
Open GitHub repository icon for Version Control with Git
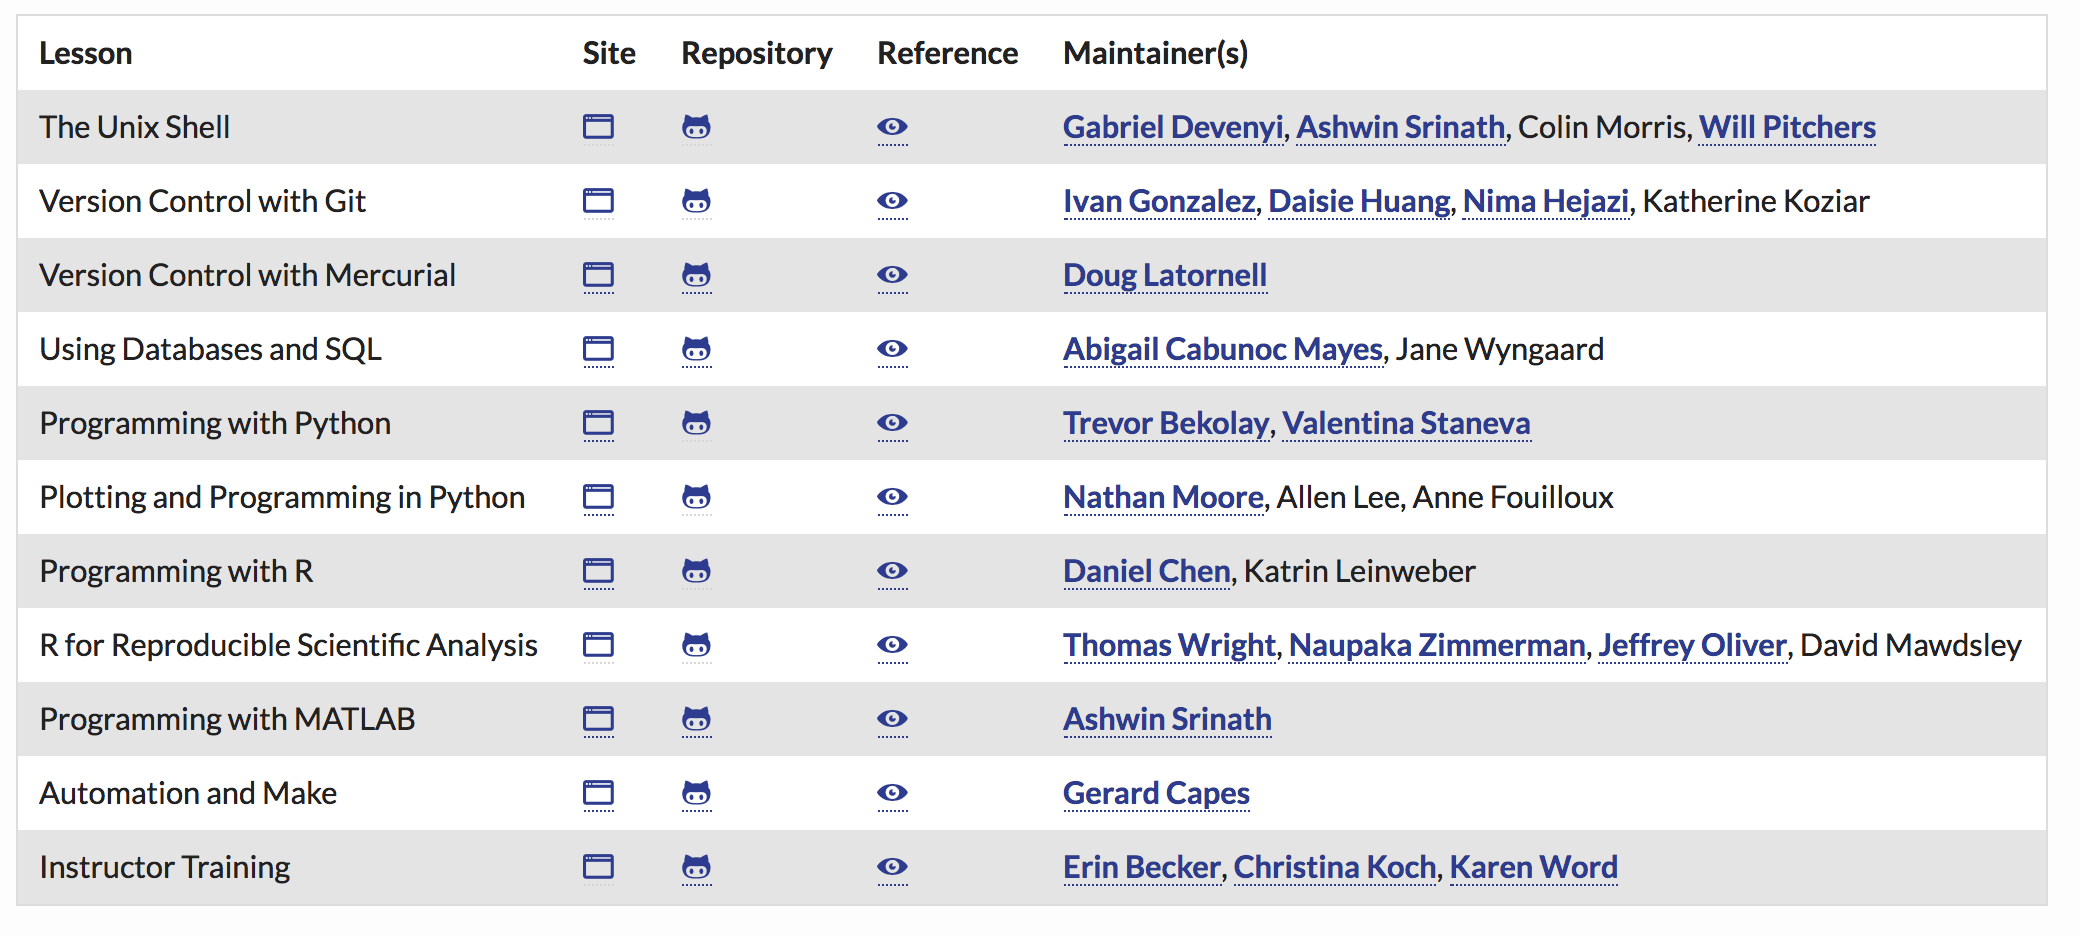click(696, 201)
